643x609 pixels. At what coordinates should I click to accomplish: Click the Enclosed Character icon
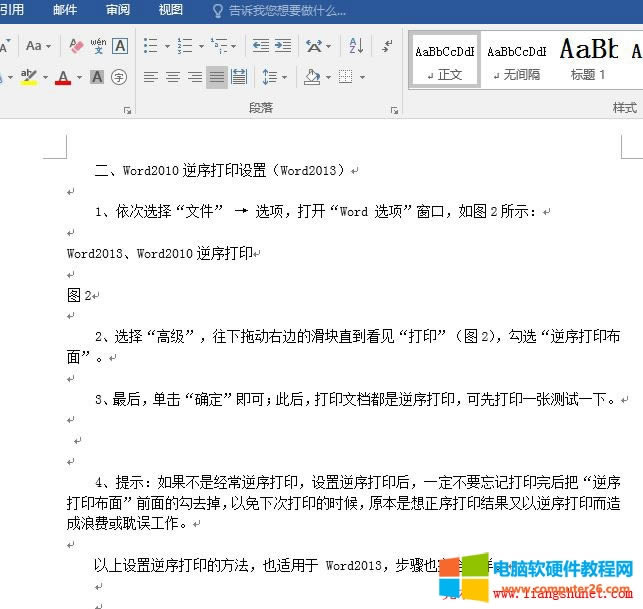tap(120, 77)
